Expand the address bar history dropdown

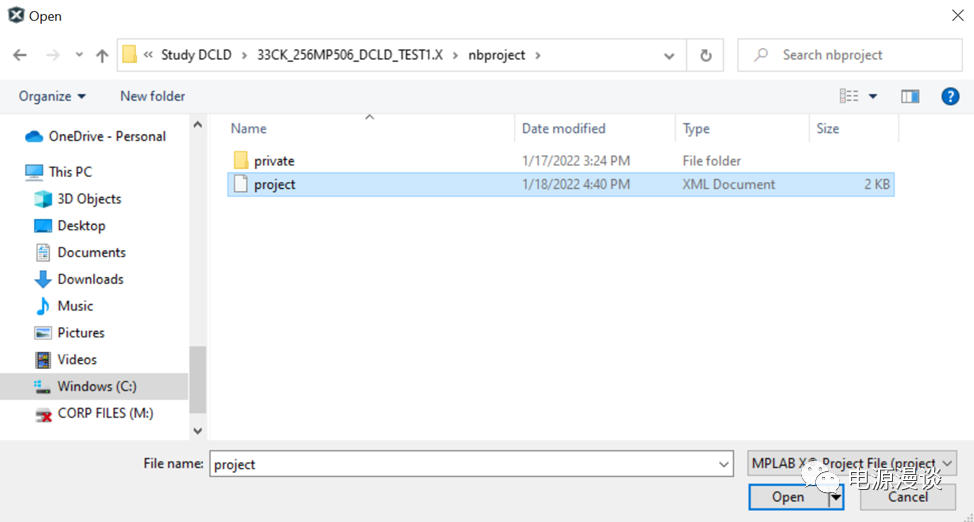pyautogui.click(x=669, y=56)
